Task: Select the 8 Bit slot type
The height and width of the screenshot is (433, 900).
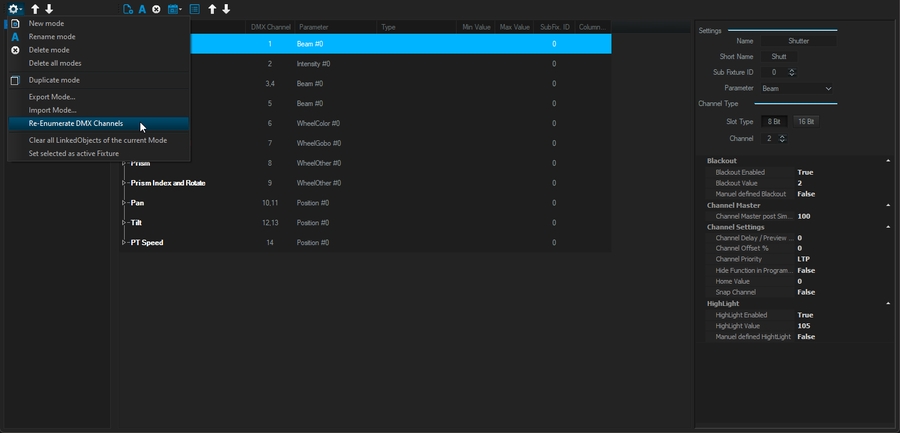Action: [775, 121]
